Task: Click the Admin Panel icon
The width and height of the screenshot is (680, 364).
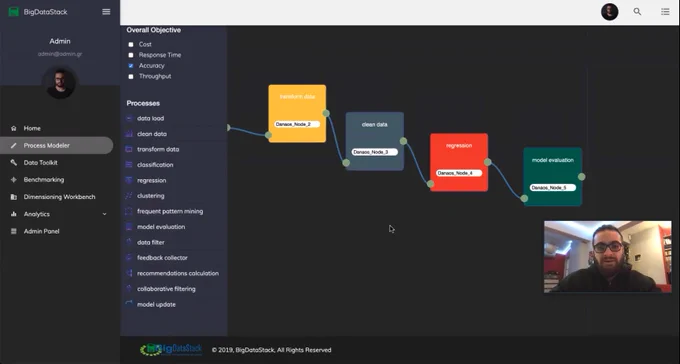Action: (13, 231)
